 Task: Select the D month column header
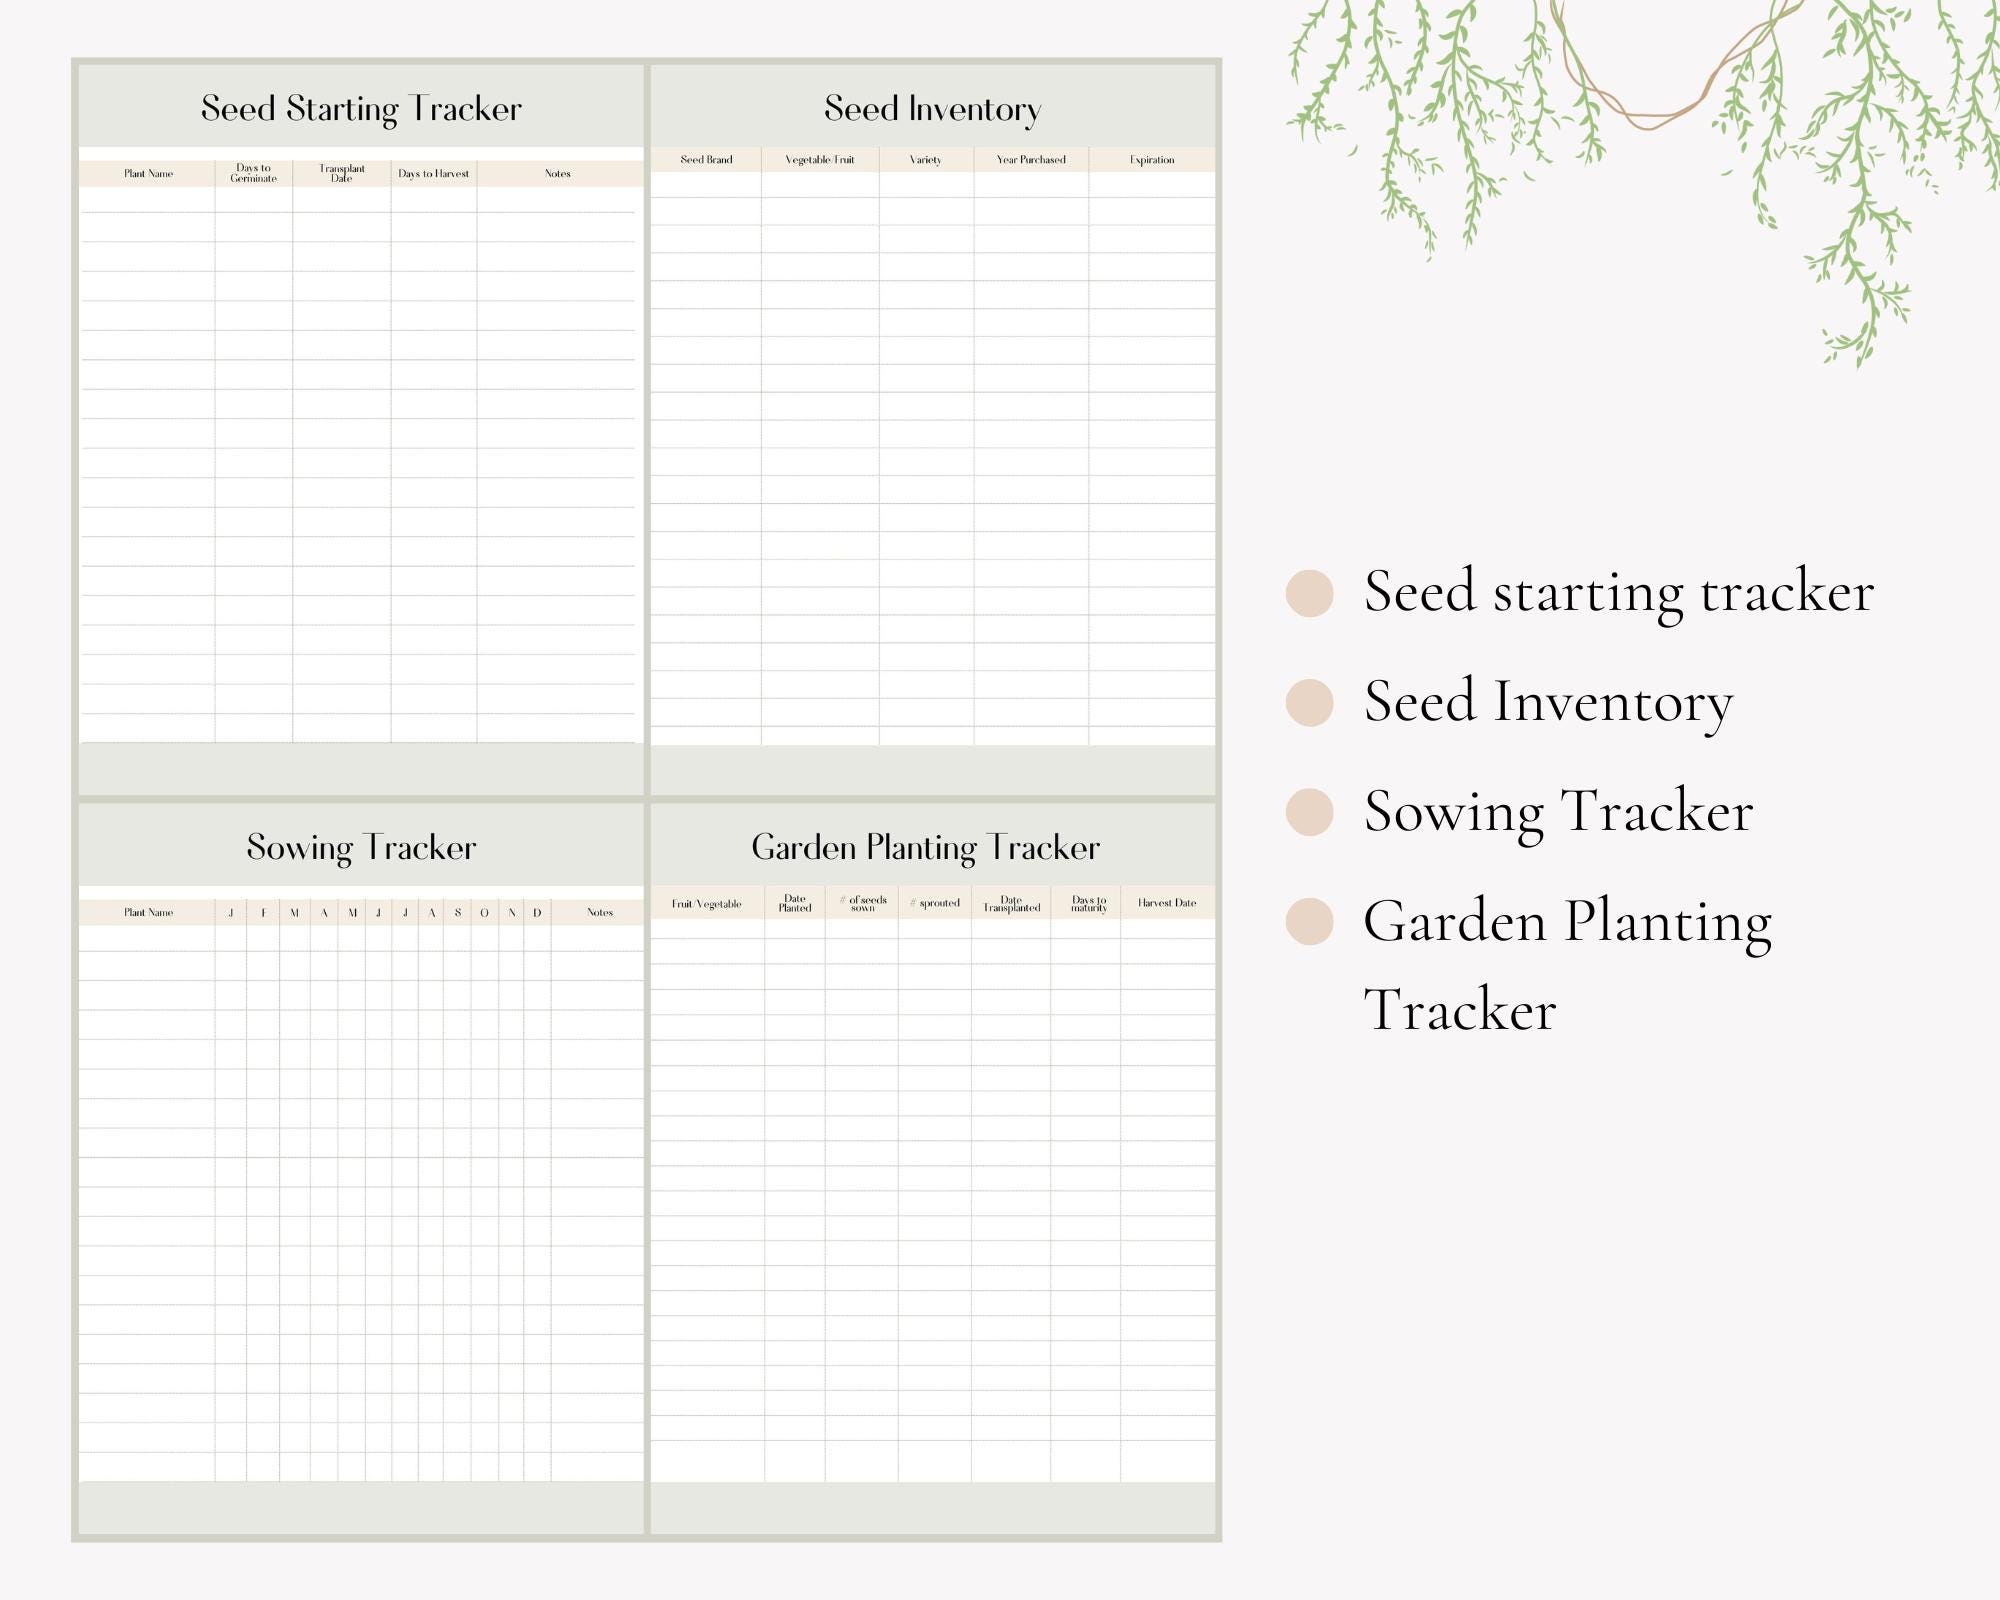click(537, 913)
